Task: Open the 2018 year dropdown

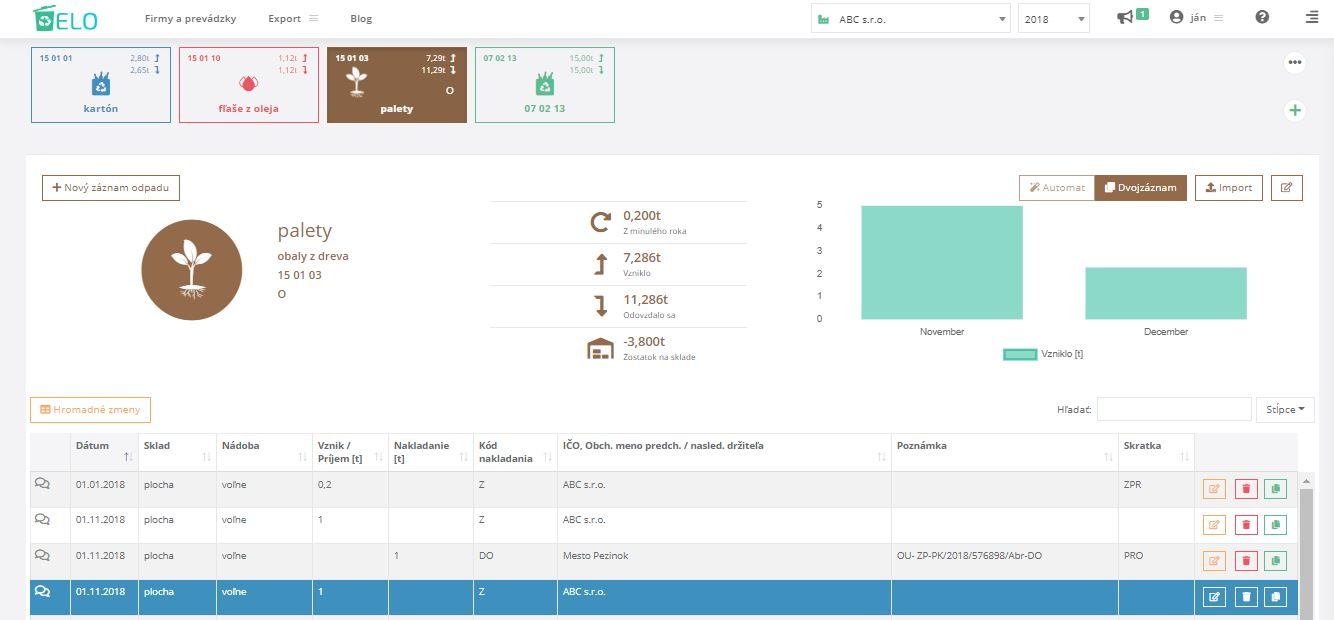Action: [1054, 18]
